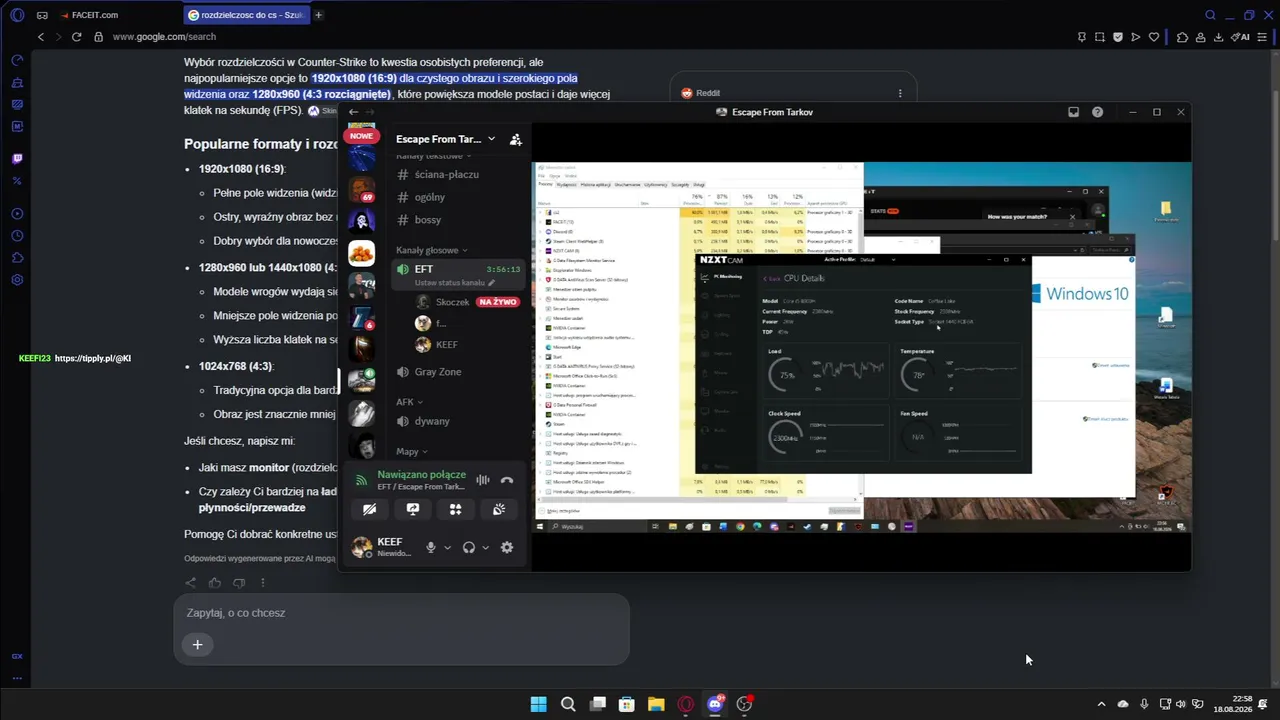Open the Discord inbox
The height and width of the screenshot is (720, 1280).
pyautogui.click(x=1073, y=112)
